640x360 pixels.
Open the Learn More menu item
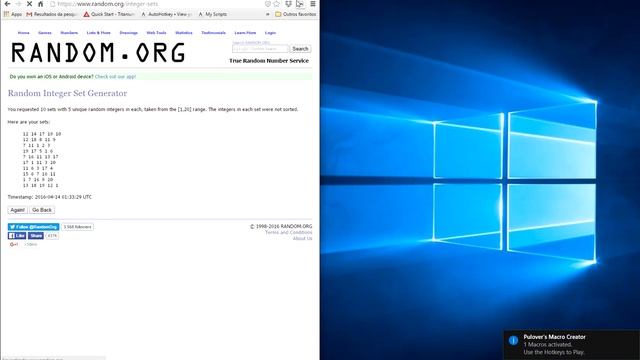[245, 33]
